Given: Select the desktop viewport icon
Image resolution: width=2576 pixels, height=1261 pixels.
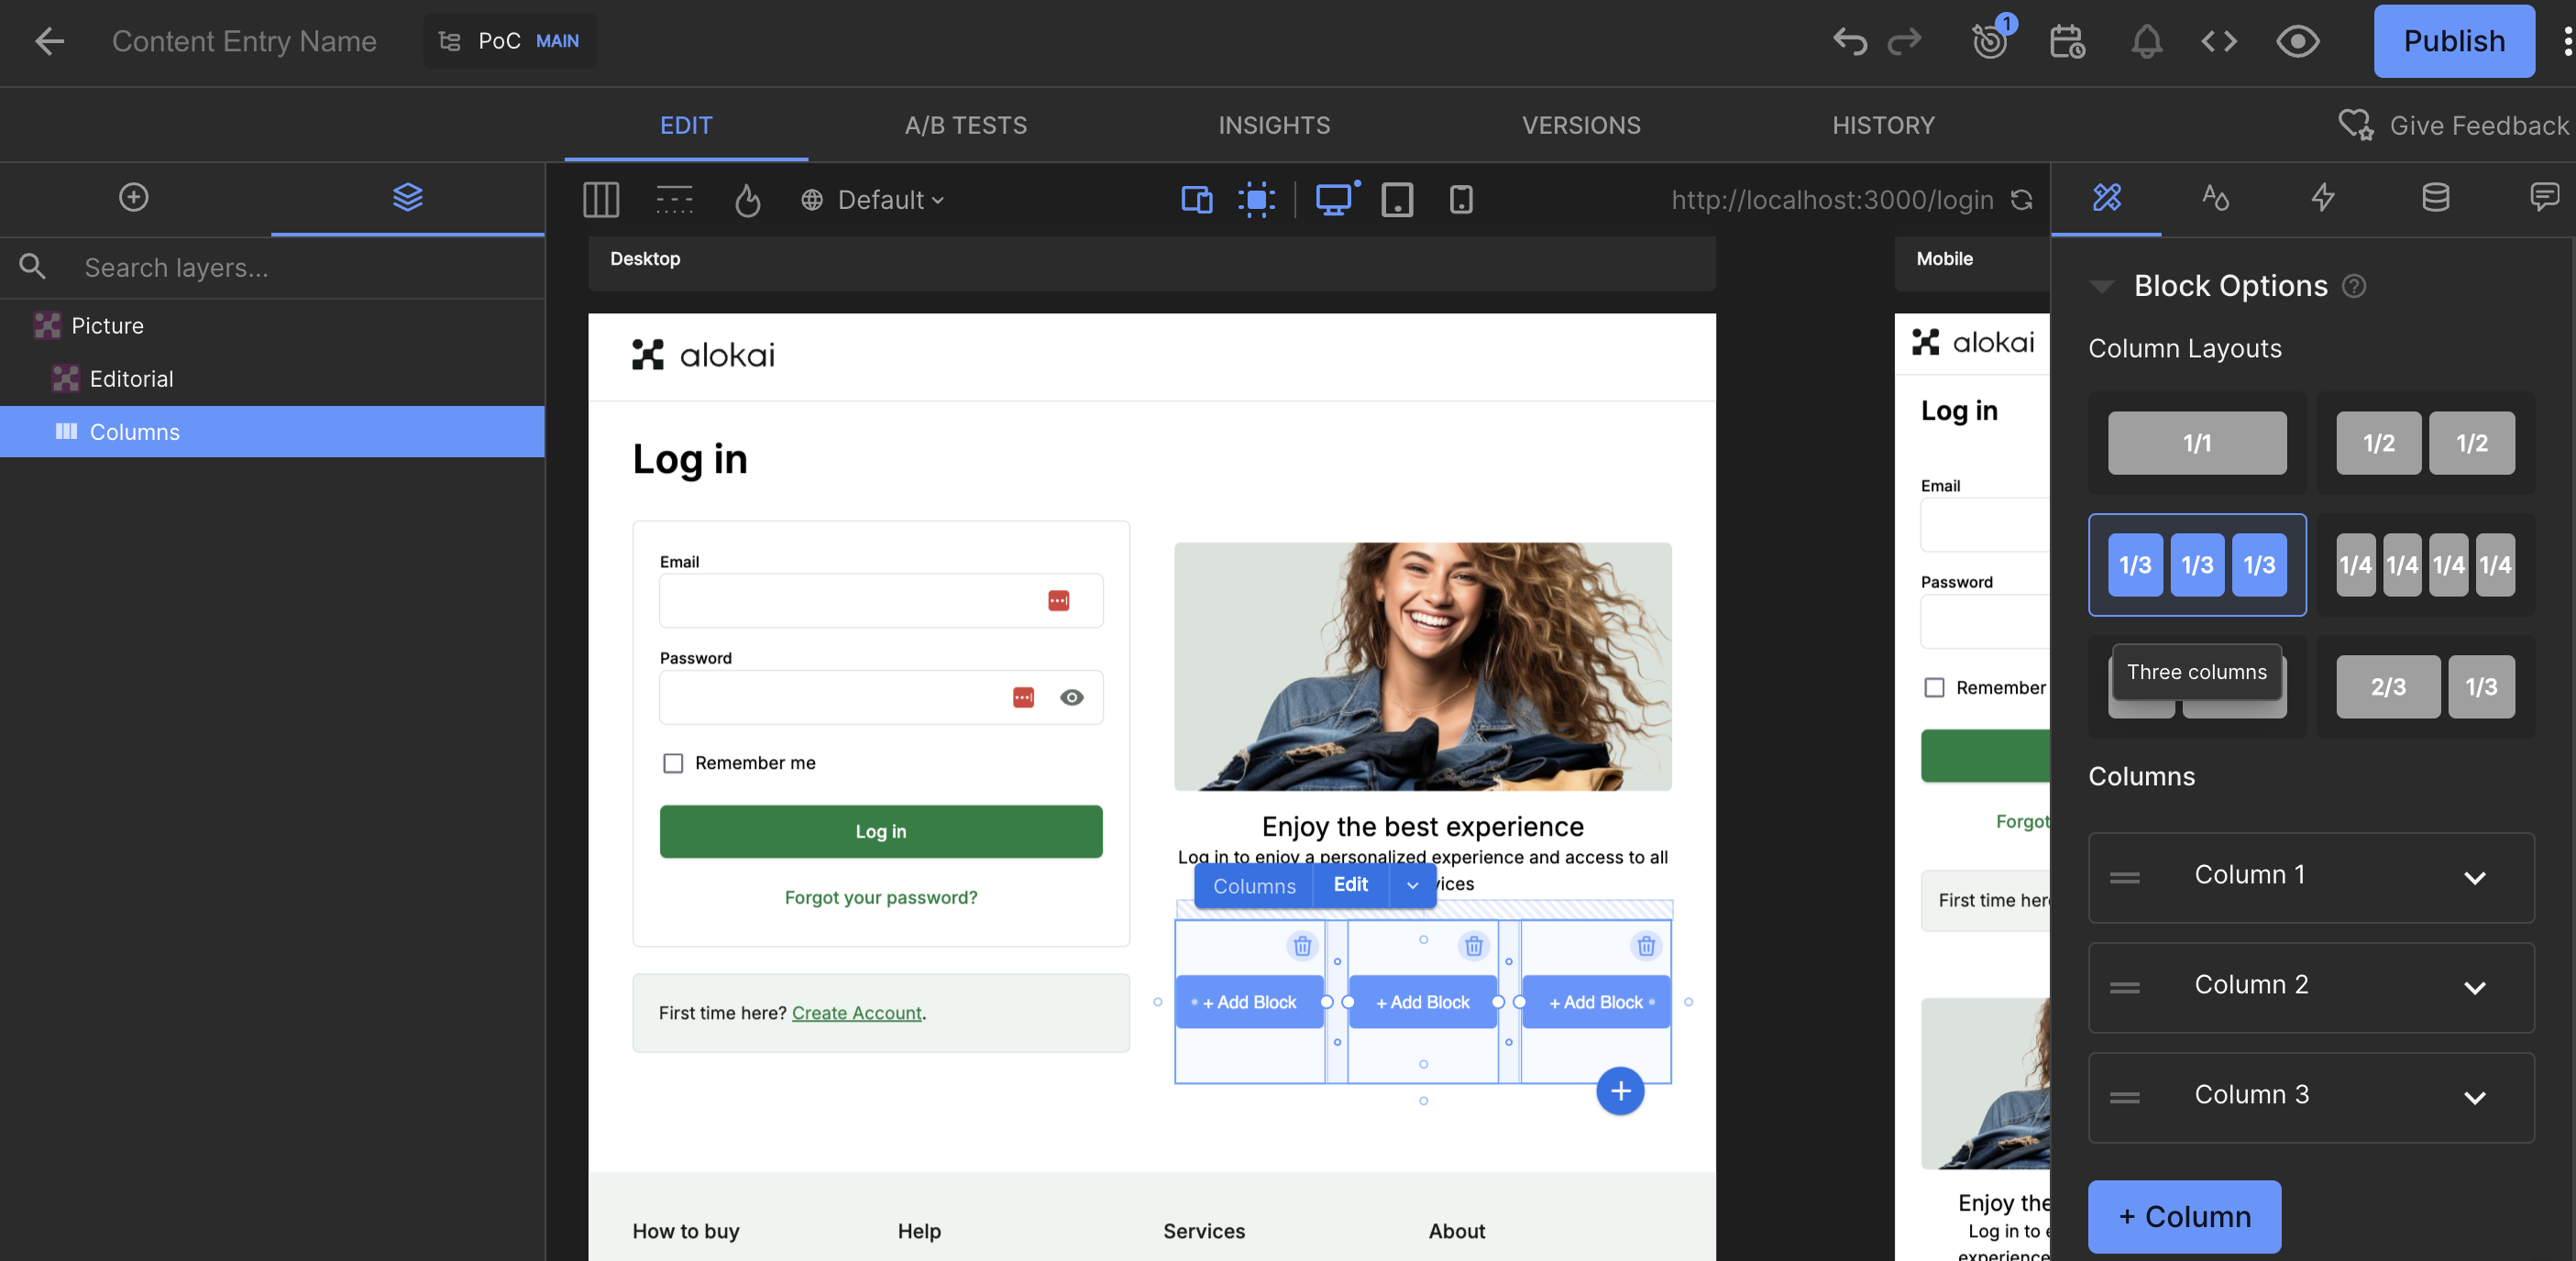Looking at the screenshot, I should pos(1336,199).
